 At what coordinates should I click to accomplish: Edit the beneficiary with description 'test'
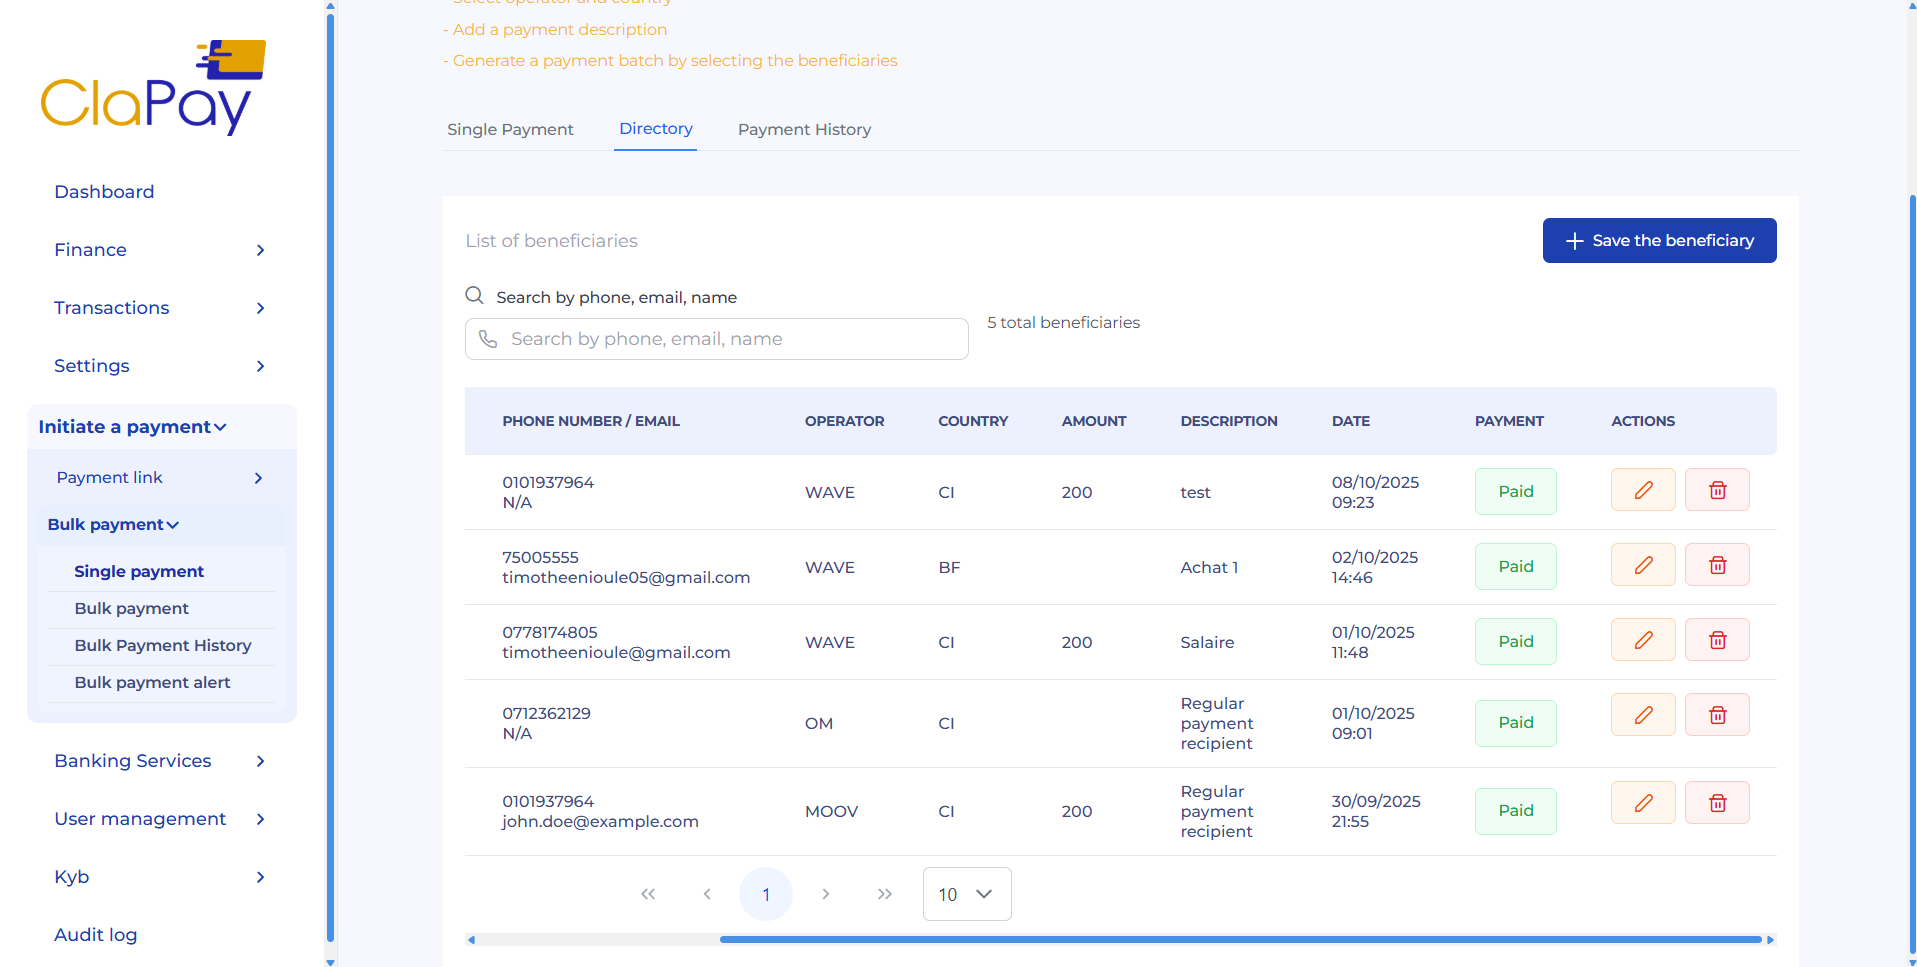click(x=1642, y=490)
